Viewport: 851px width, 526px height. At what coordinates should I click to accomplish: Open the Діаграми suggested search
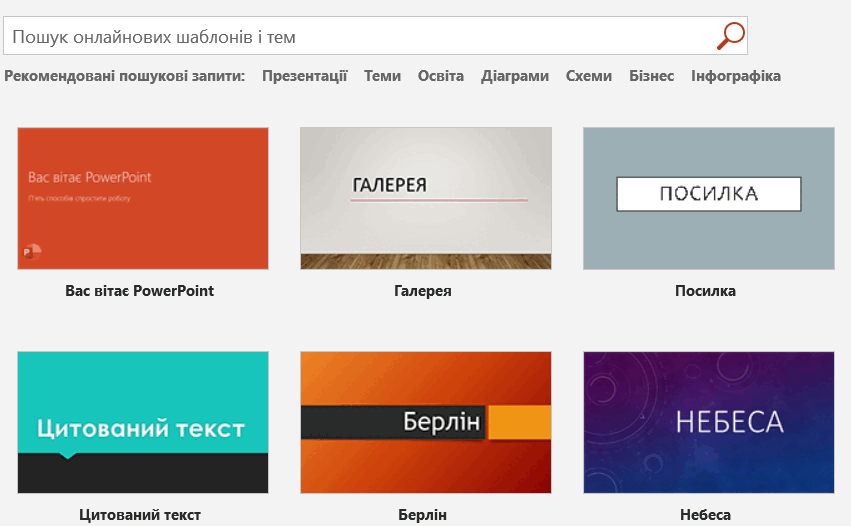point(515,76)
